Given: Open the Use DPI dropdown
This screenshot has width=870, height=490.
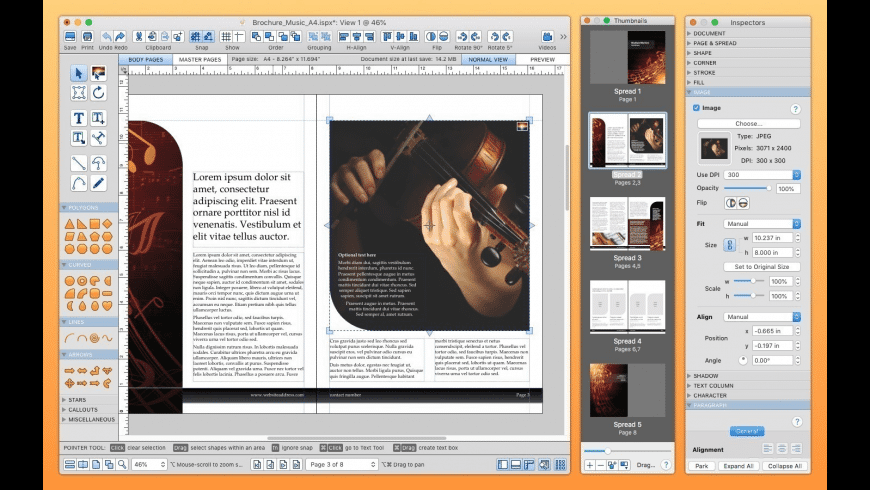Looking at the screenshot, I should click(x=762, y=175).
